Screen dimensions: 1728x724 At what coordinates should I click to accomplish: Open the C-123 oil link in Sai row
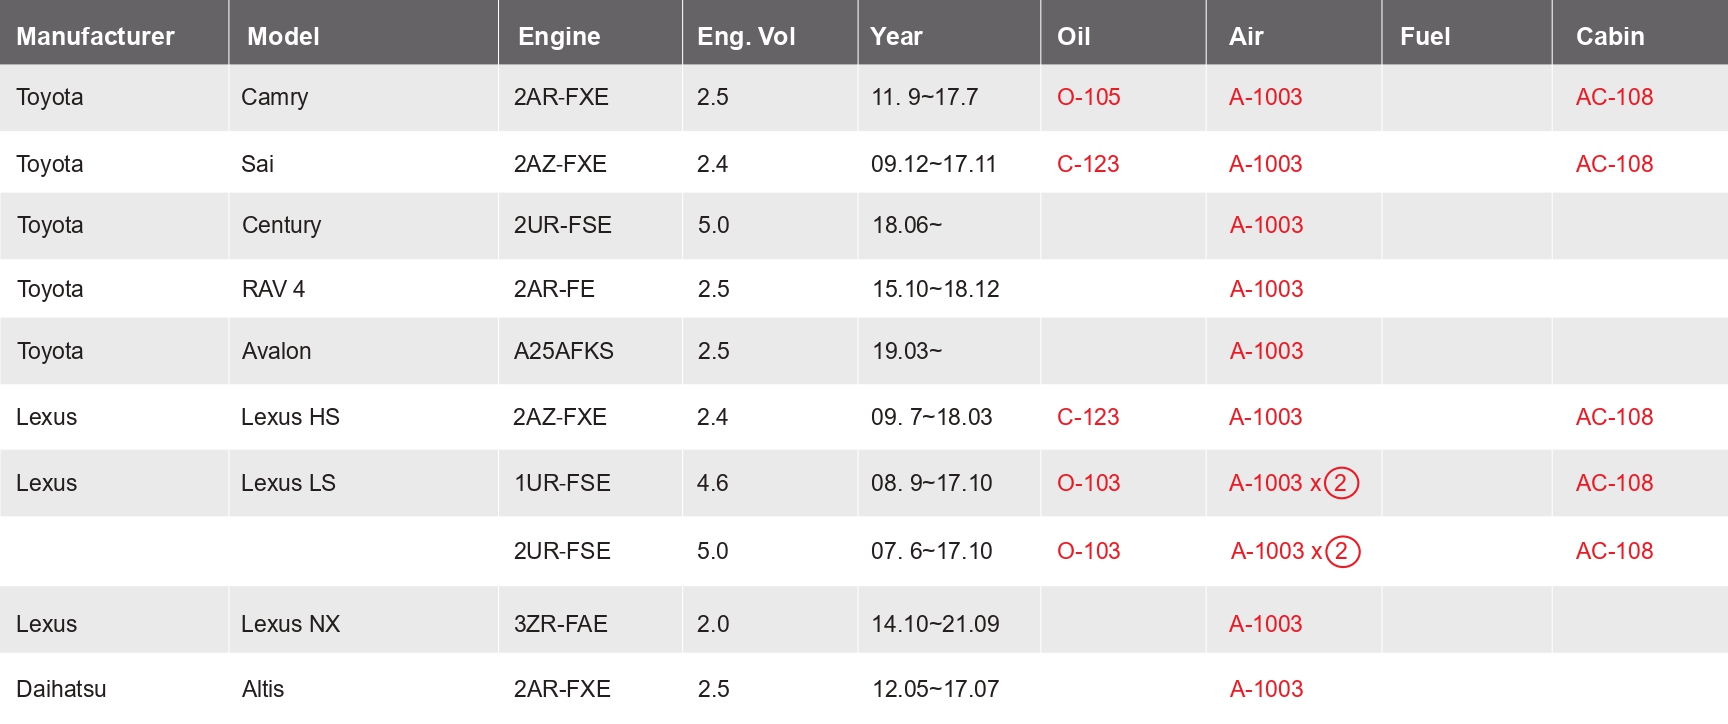(x=1088, y=164)
